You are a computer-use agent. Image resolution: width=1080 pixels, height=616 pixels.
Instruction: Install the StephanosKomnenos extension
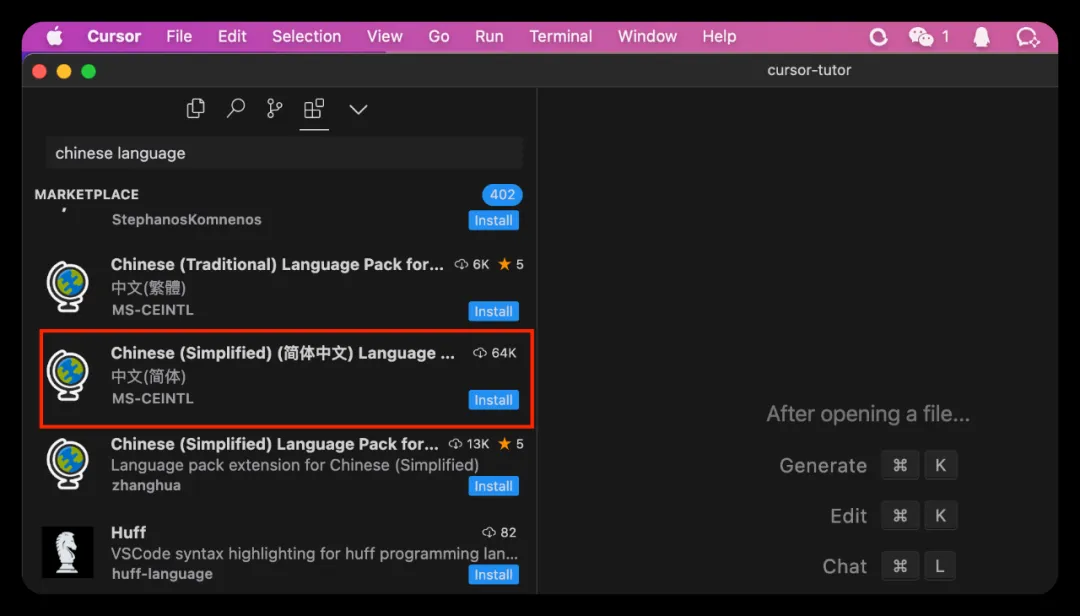(x=493, y=220)
